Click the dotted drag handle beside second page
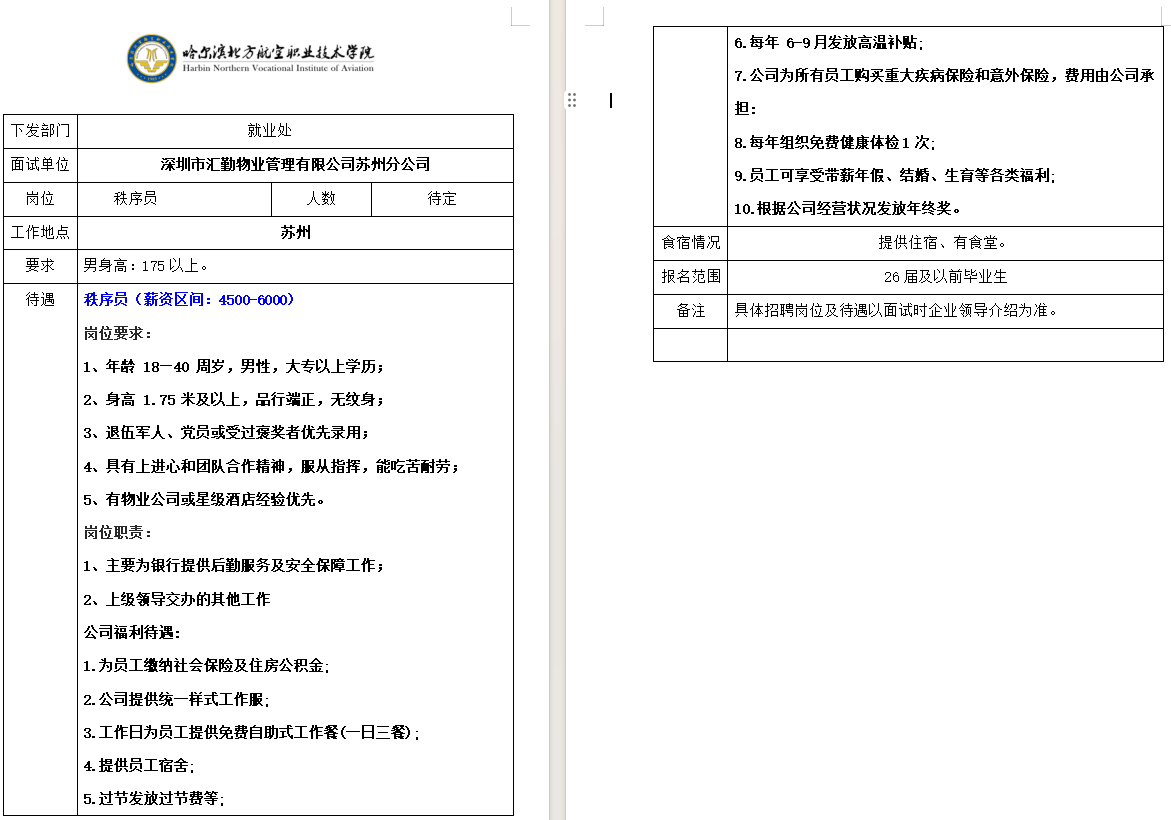The width and height of the screenshot is (1171, 820). tap(572, 100)
